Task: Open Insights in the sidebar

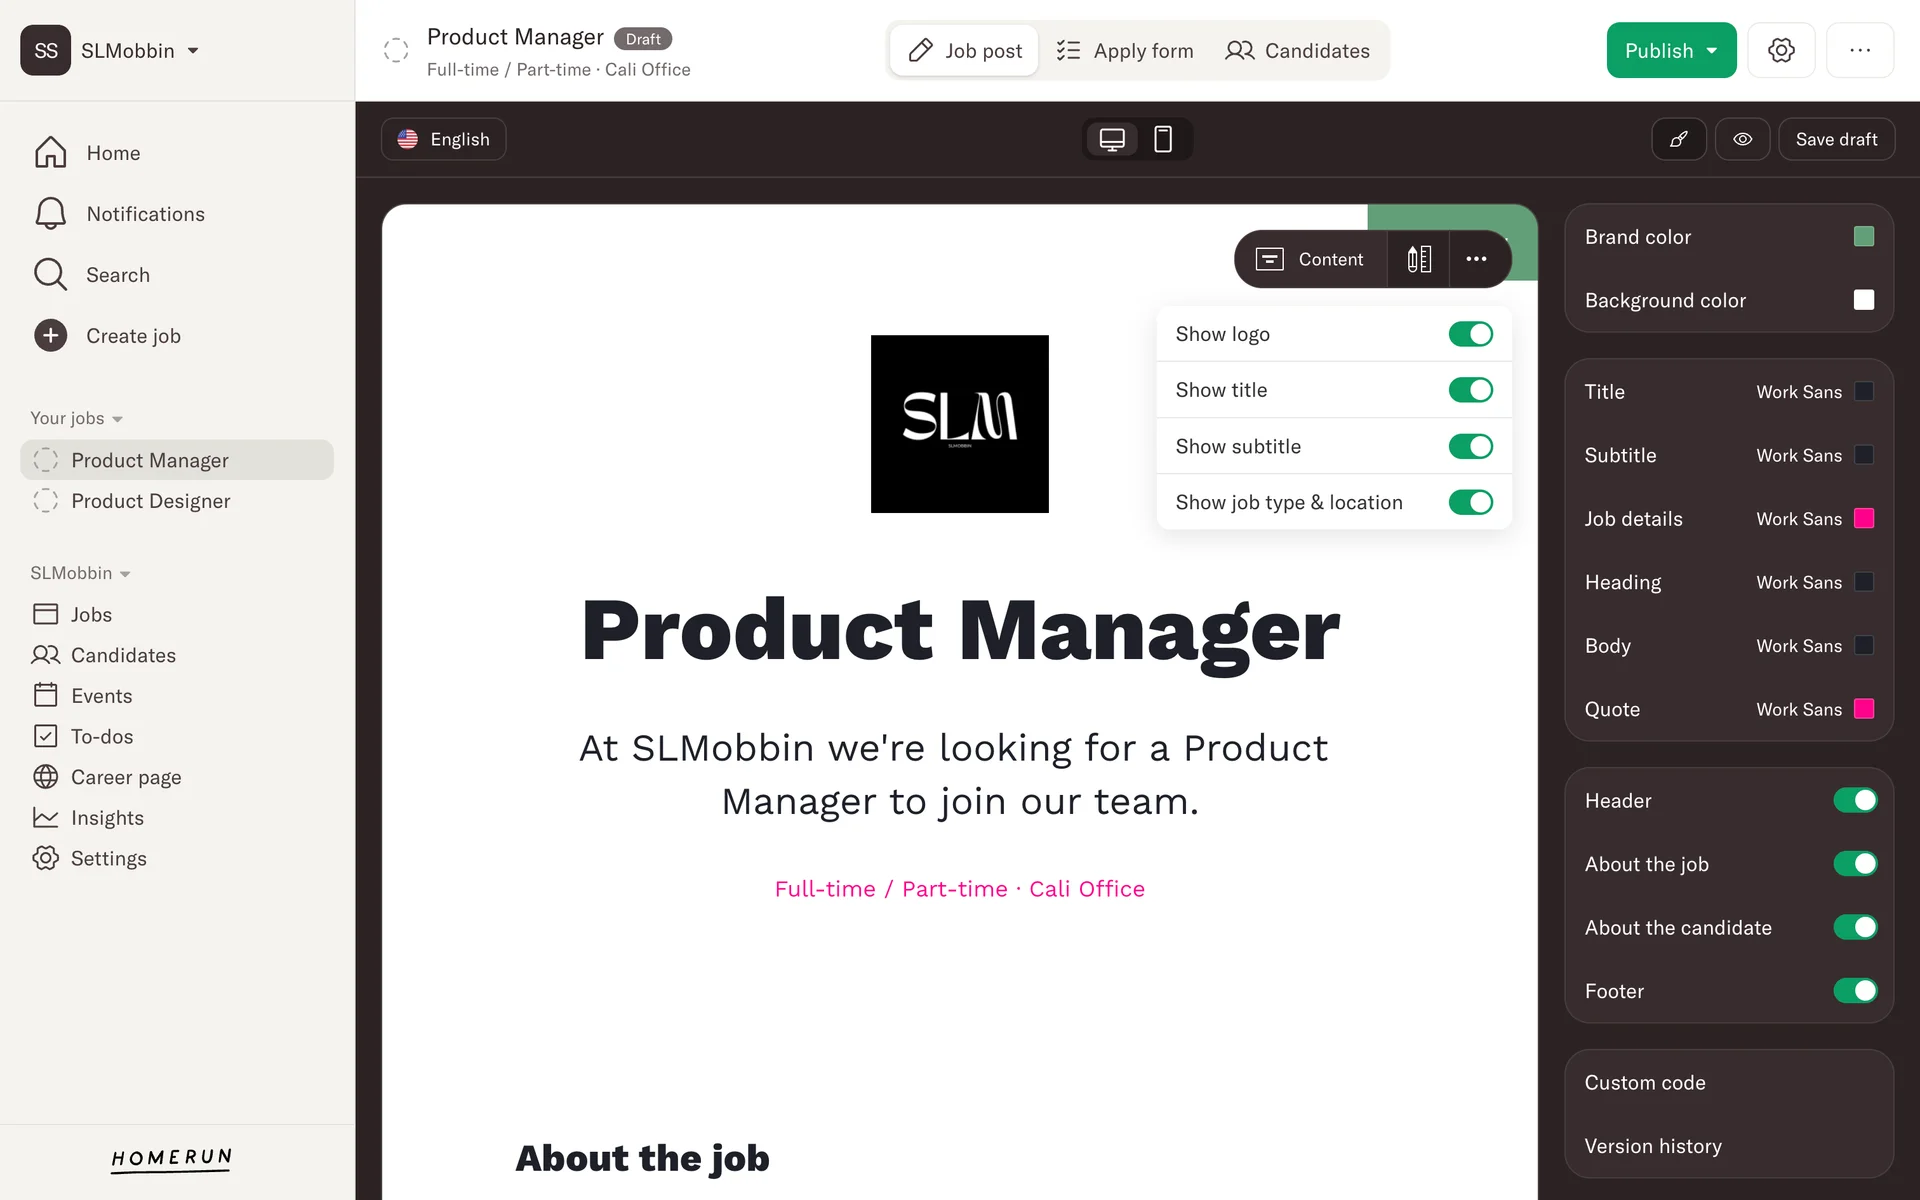Action: click(107, 818)
